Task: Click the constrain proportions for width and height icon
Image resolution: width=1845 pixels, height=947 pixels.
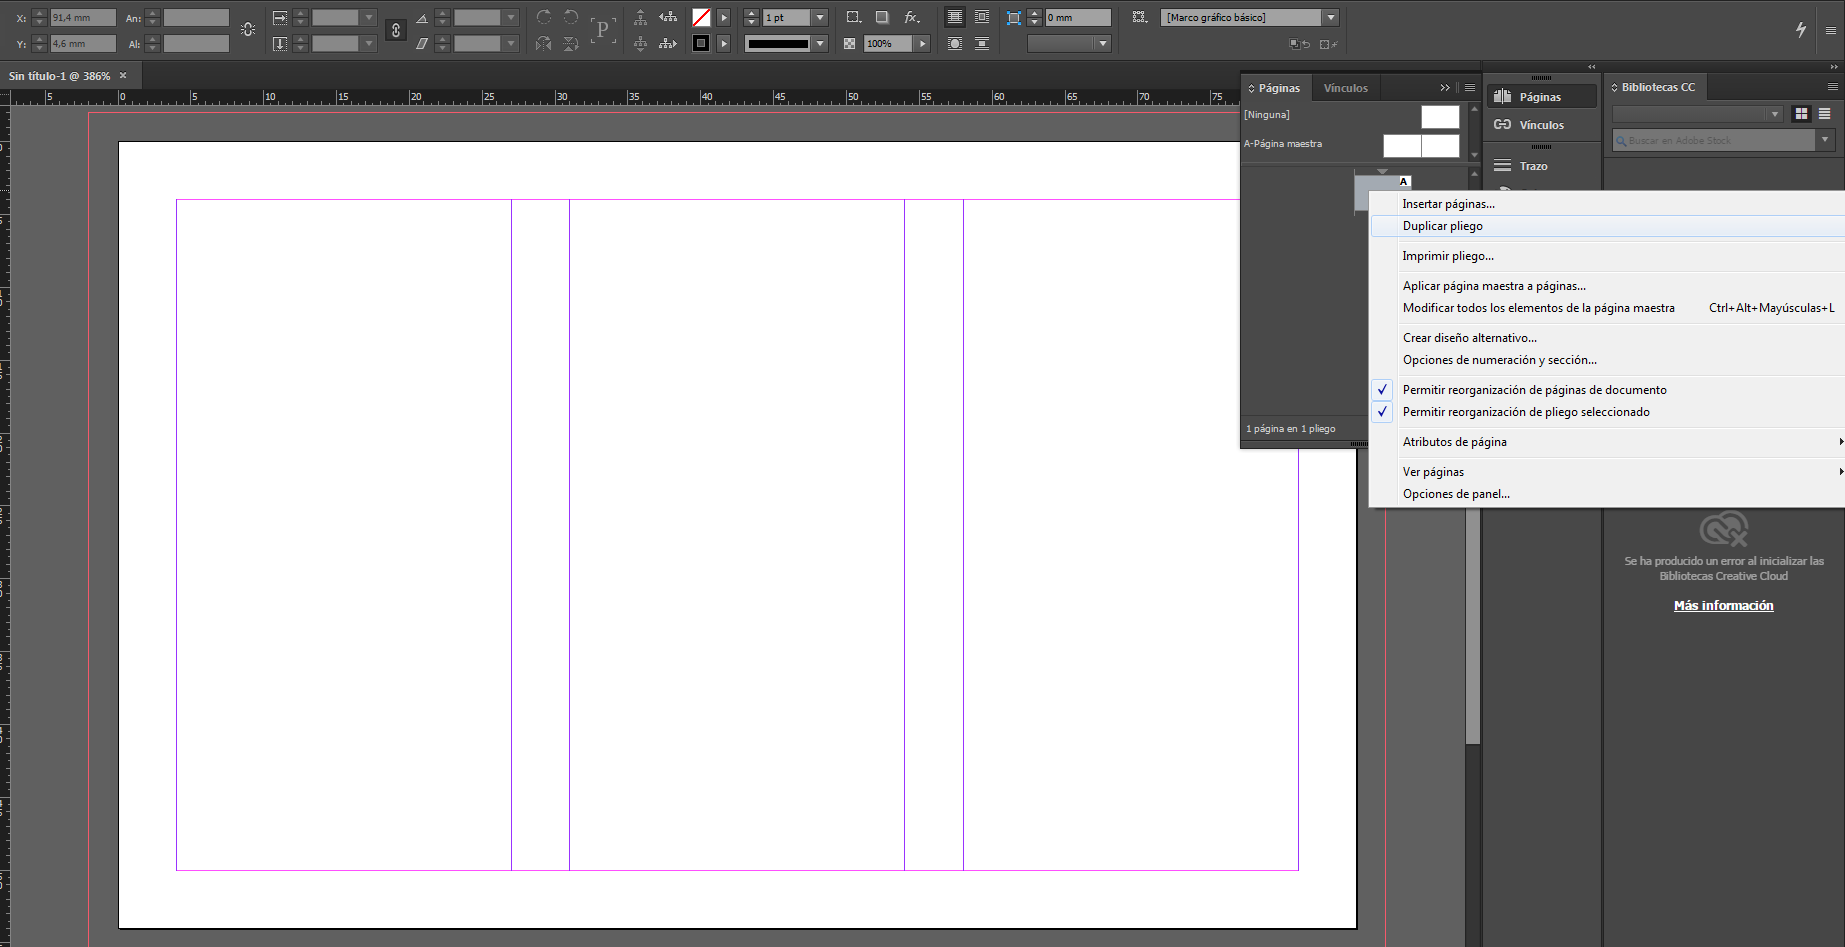Action: 248,29
